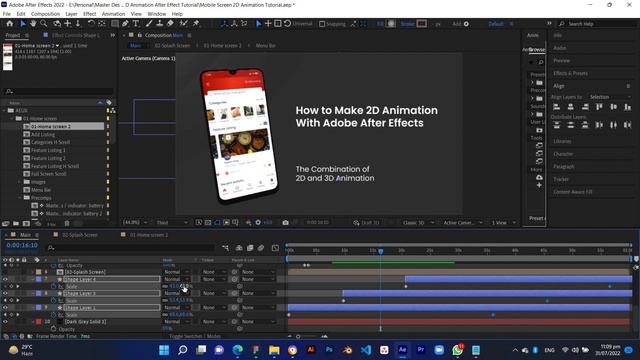Select the Brush tool
640x360 pixels.
(x=149, y=24)
